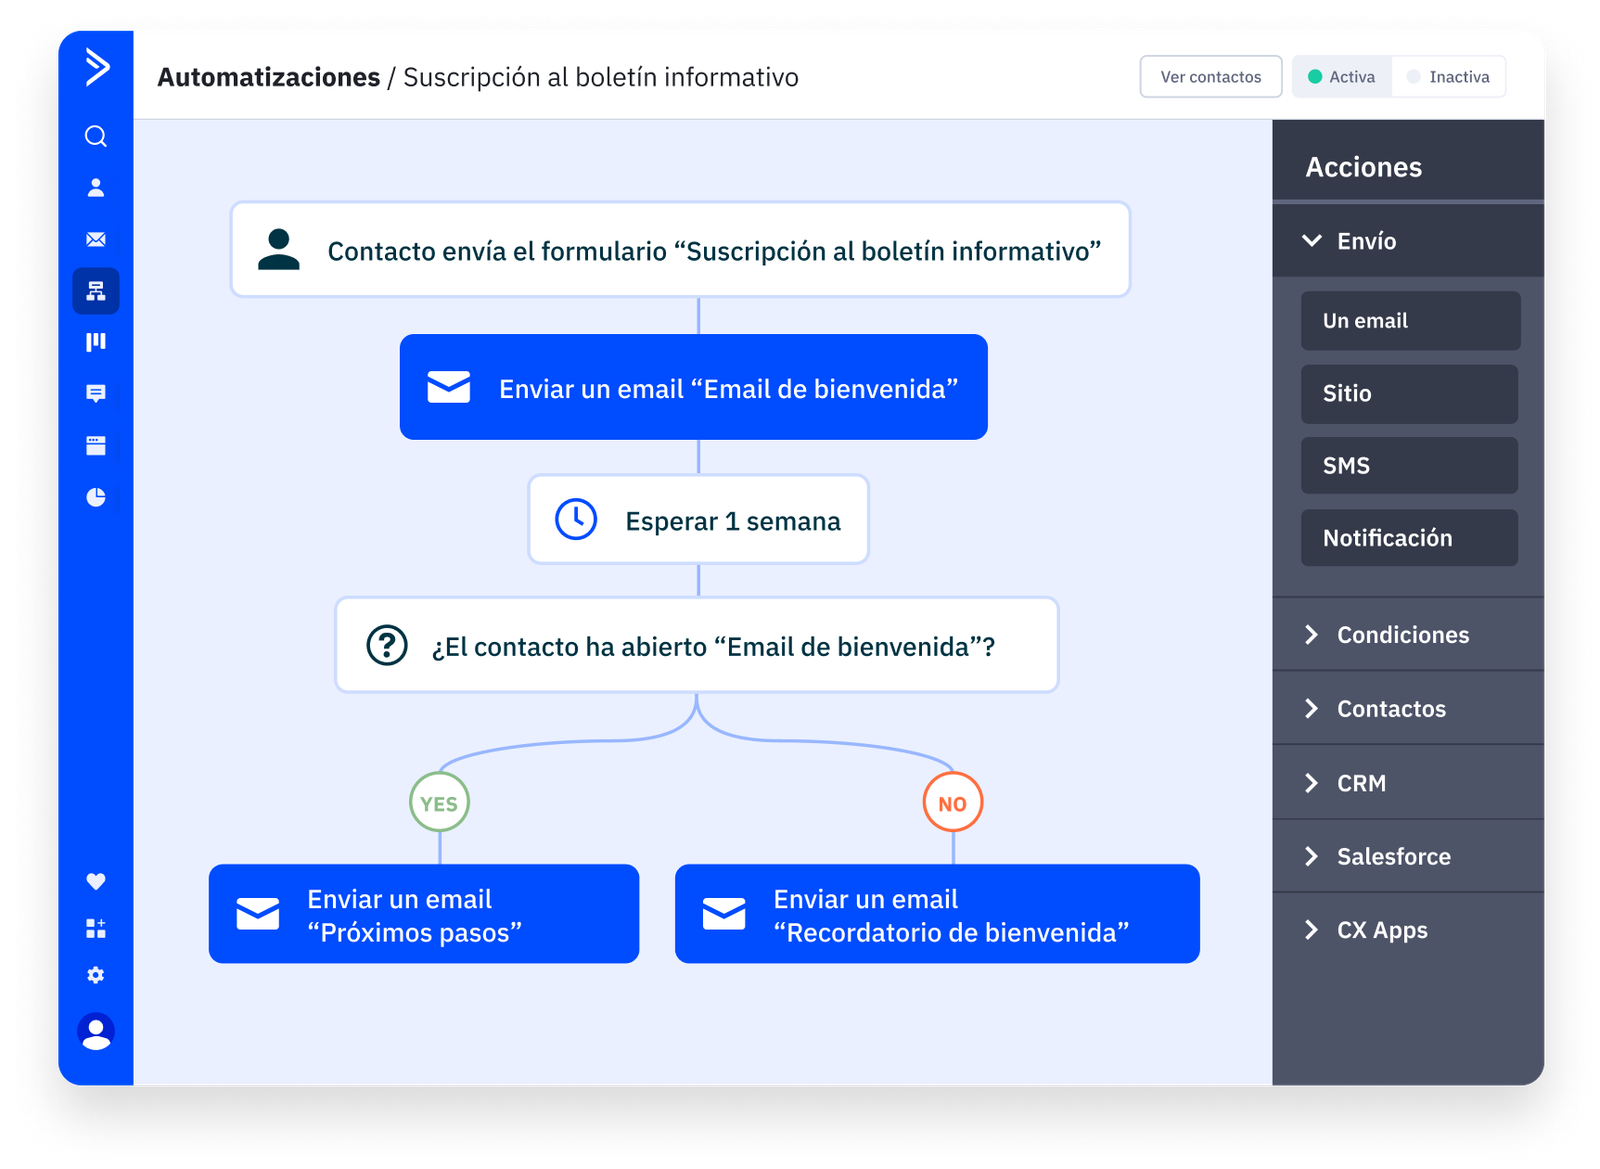Open the settings gear icon

[x=96, y=975]
